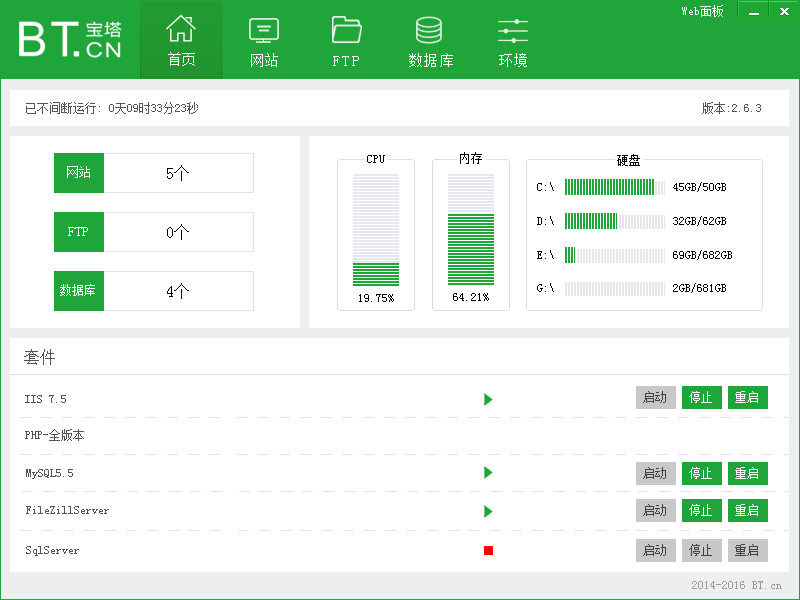Viewport: 800px width, 600px height.
Task: Click the 5个 website count
Action: [178, 173]
